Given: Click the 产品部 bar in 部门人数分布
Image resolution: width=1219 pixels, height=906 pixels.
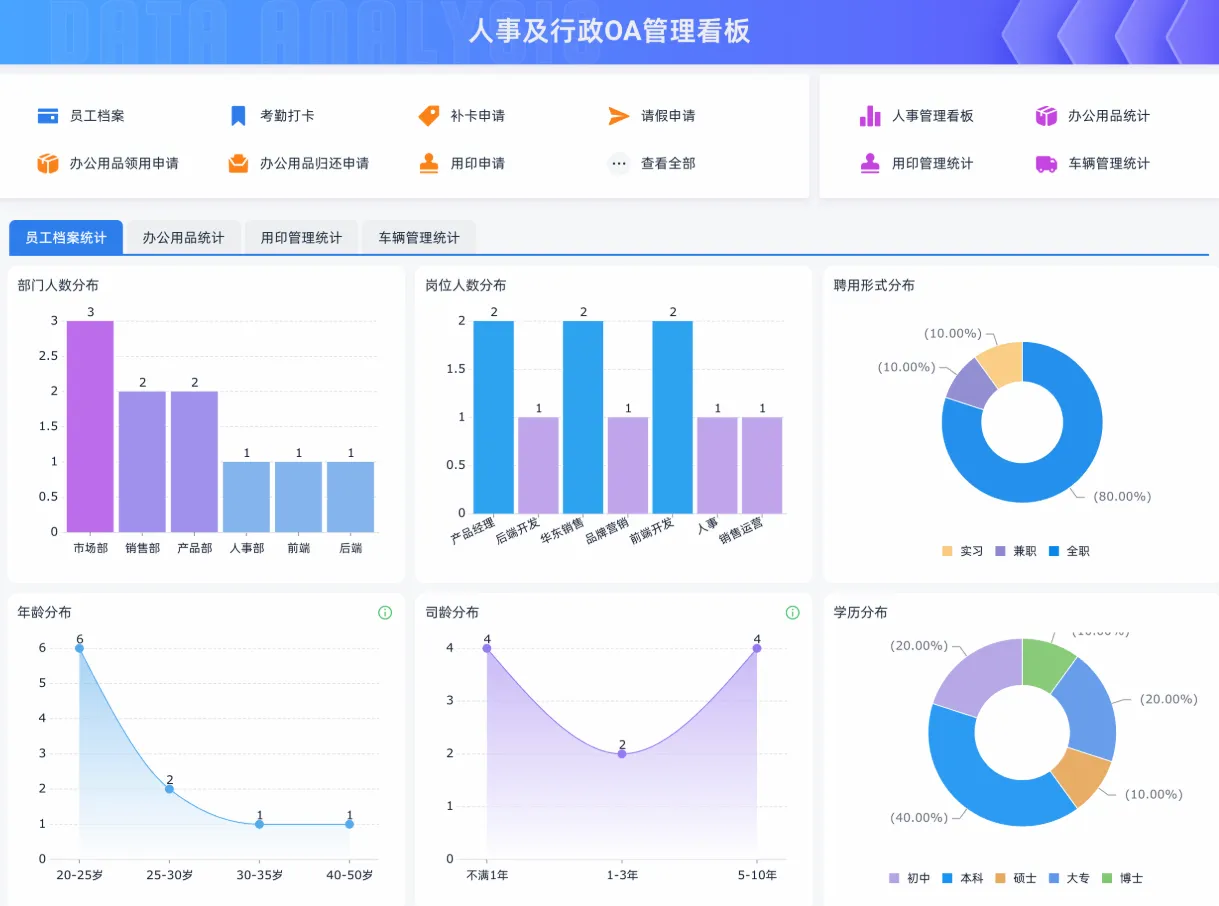Looking at the screenshot, I should 194,461.
